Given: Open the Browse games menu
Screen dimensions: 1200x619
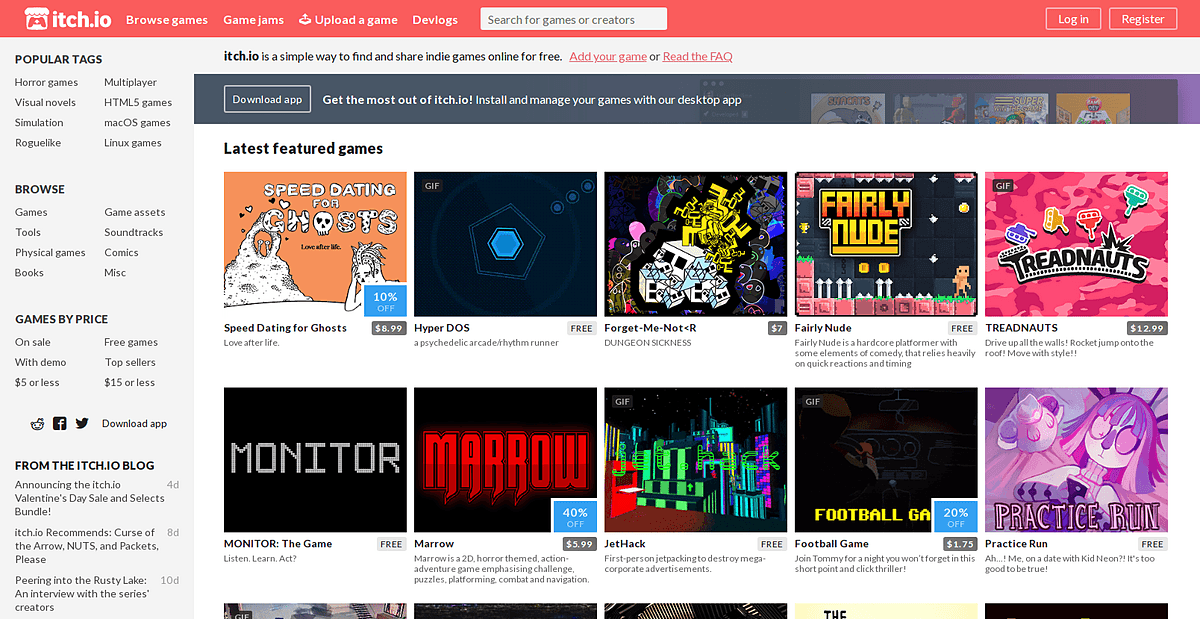Looking at the screenshot, I should 166,19.
